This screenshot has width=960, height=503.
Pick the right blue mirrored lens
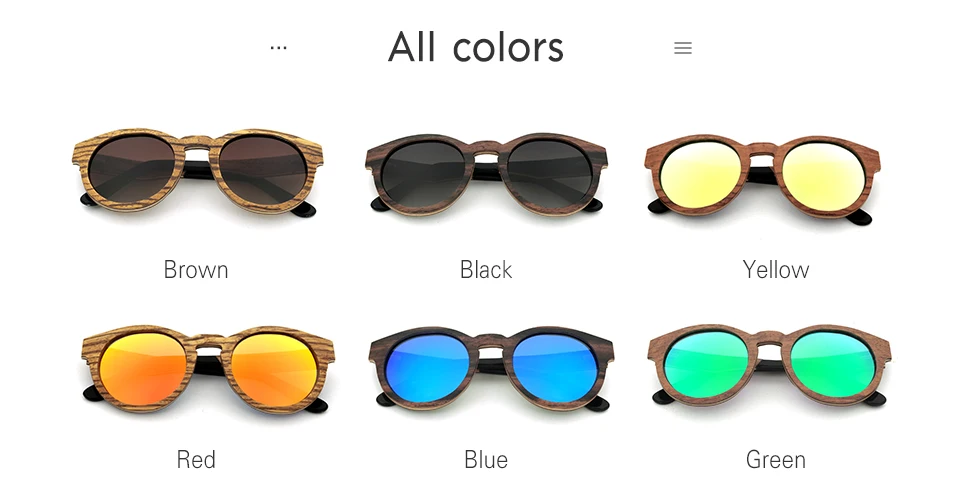pyautogui.click(x=555, y=368)
